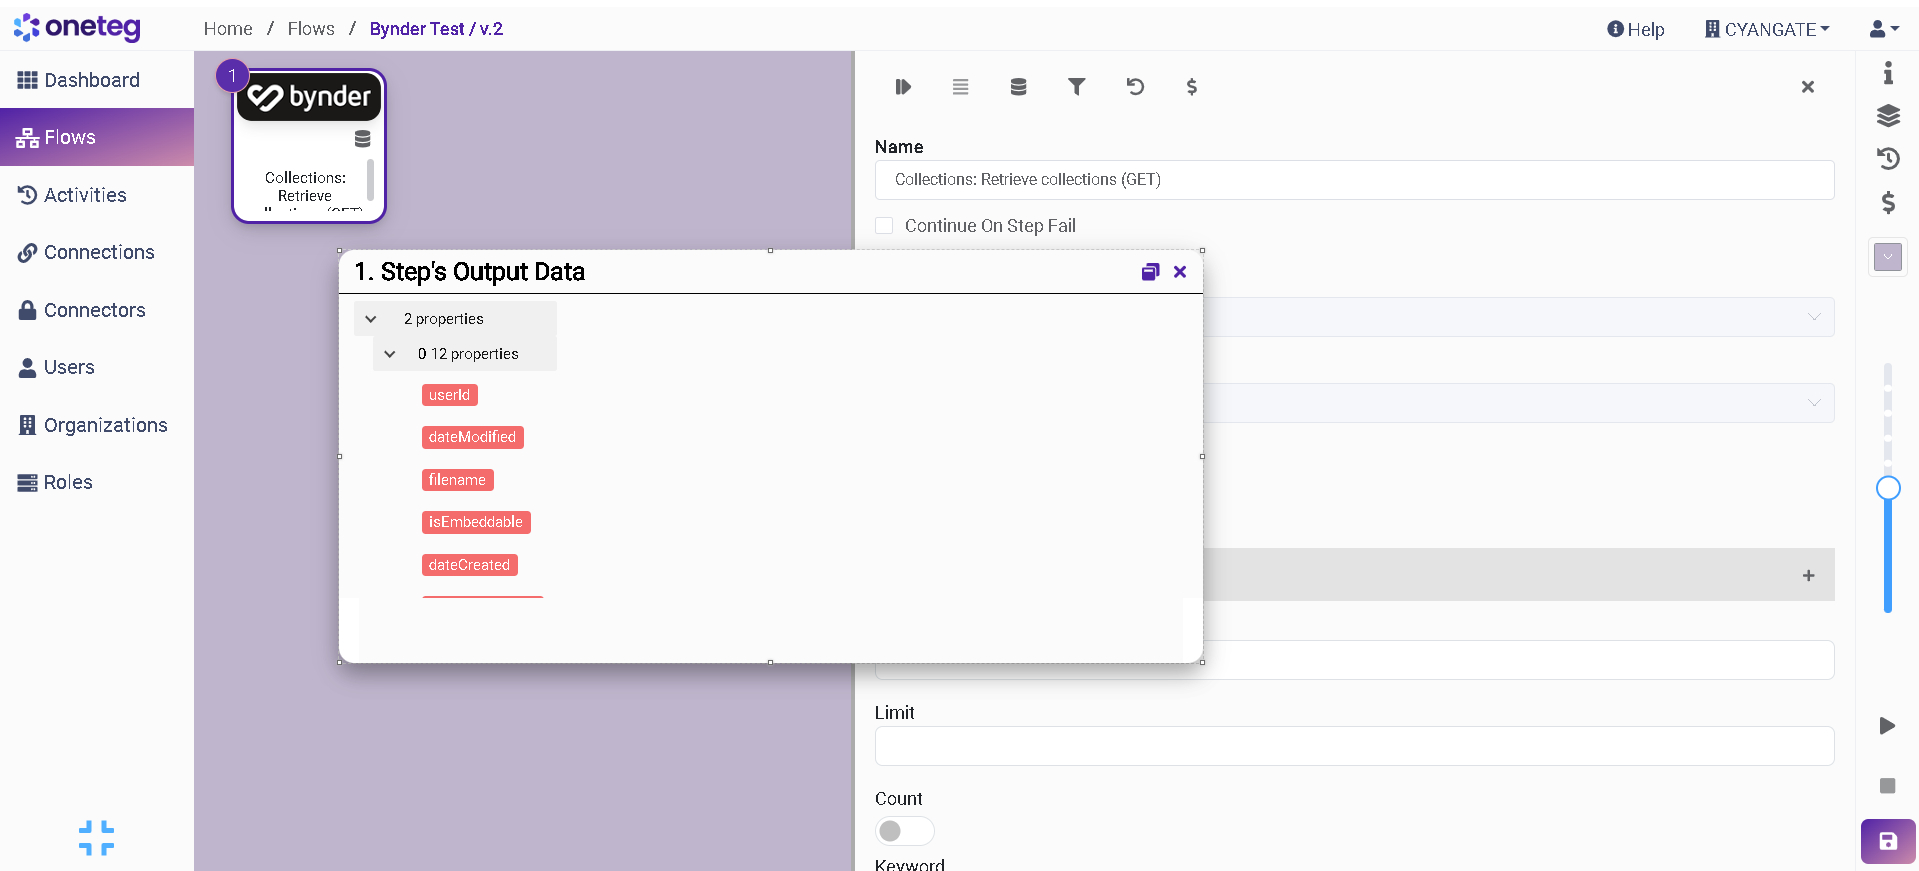This screenshot has width=1919, height=871.
Task: Click the undo arrow icon in step toolbar
Action: click(x=1134, y=87)
